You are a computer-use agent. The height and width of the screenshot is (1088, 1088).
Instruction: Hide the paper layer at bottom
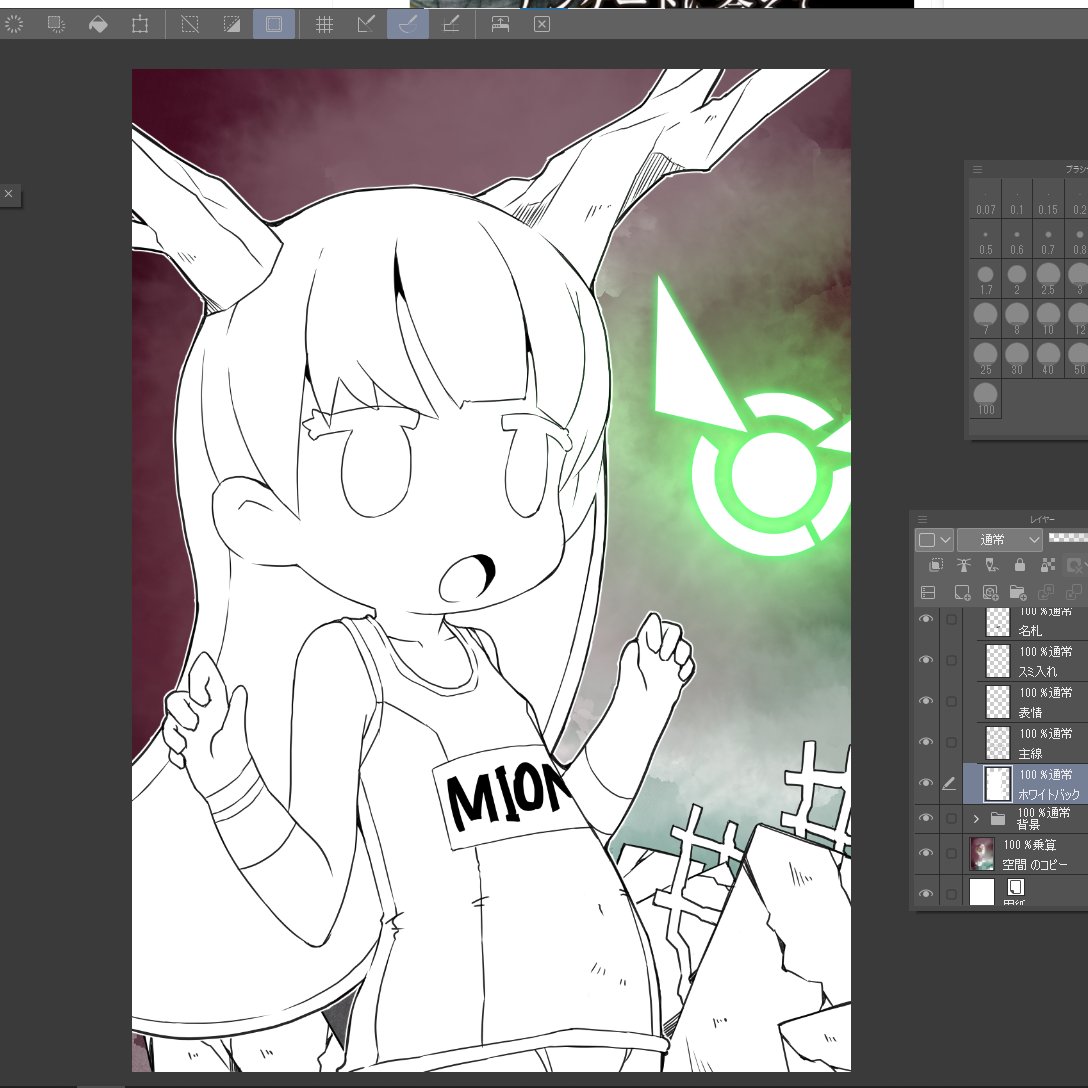[926, 894]
